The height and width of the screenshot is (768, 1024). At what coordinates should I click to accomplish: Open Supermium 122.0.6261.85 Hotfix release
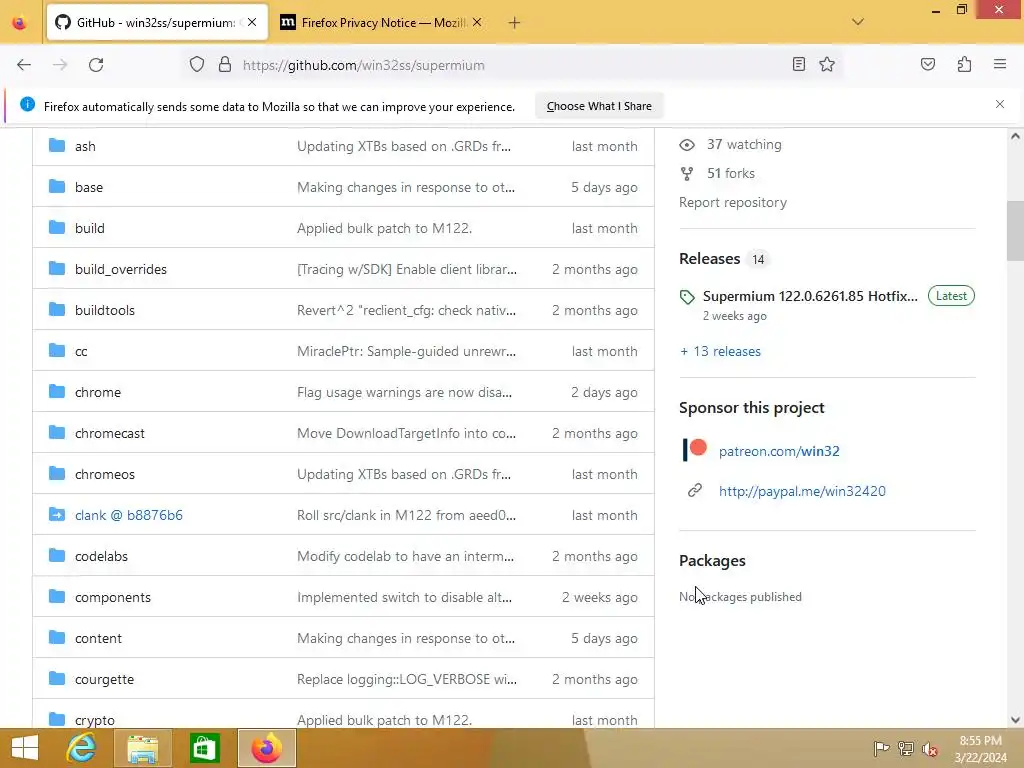point(810,296)
